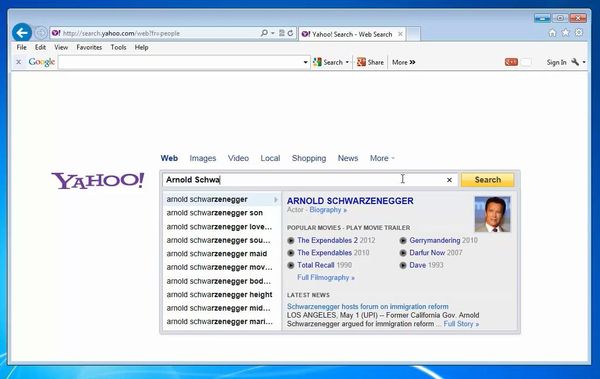The image size is (600, 379).
Task: Play the Total Recall trailer icon
Action: pos(291,265)
